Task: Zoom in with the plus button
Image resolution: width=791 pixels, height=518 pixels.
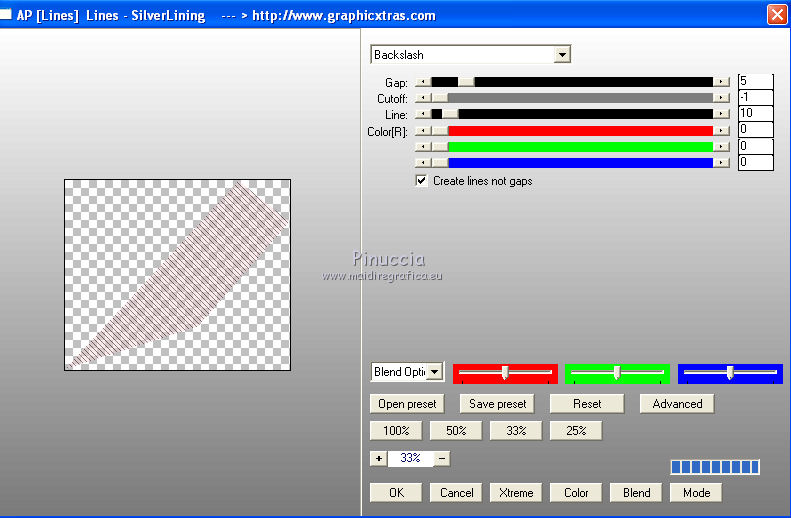Action: pyautogui.click(x=379, y=458)
